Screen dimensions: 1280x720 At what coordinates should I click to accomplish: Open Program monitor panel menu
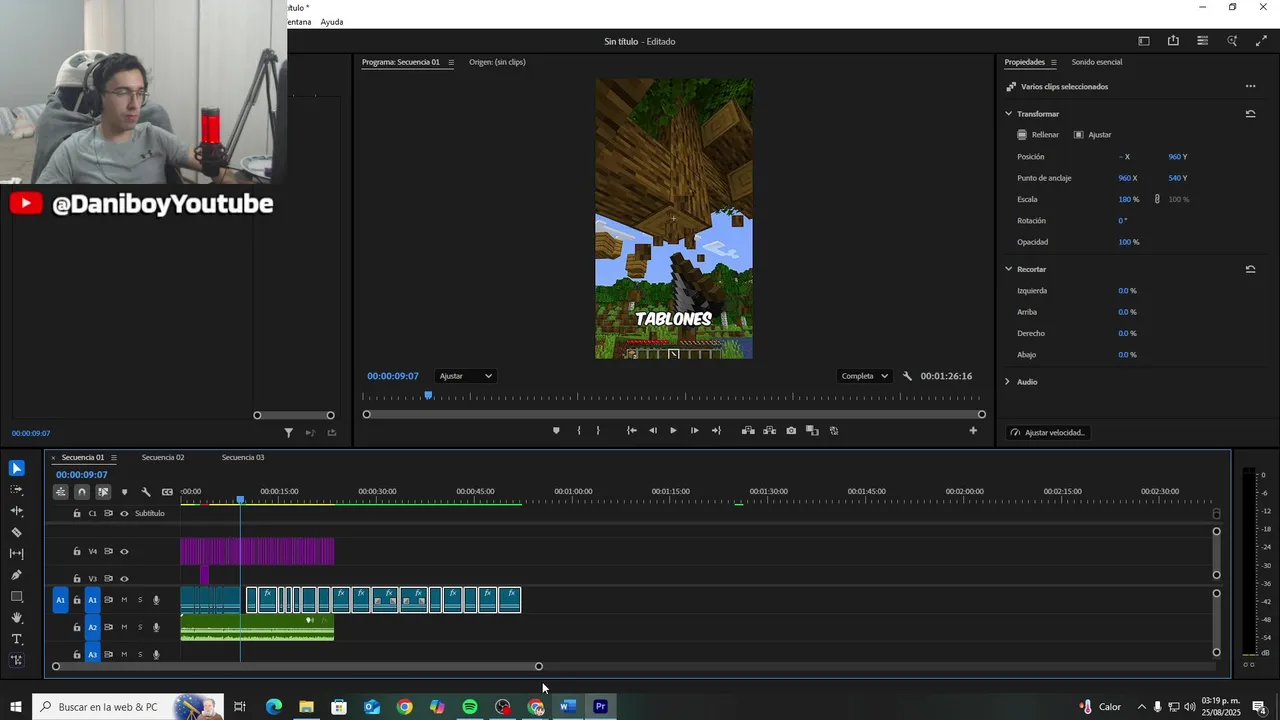pyautogui.click(x=451, y=62)
